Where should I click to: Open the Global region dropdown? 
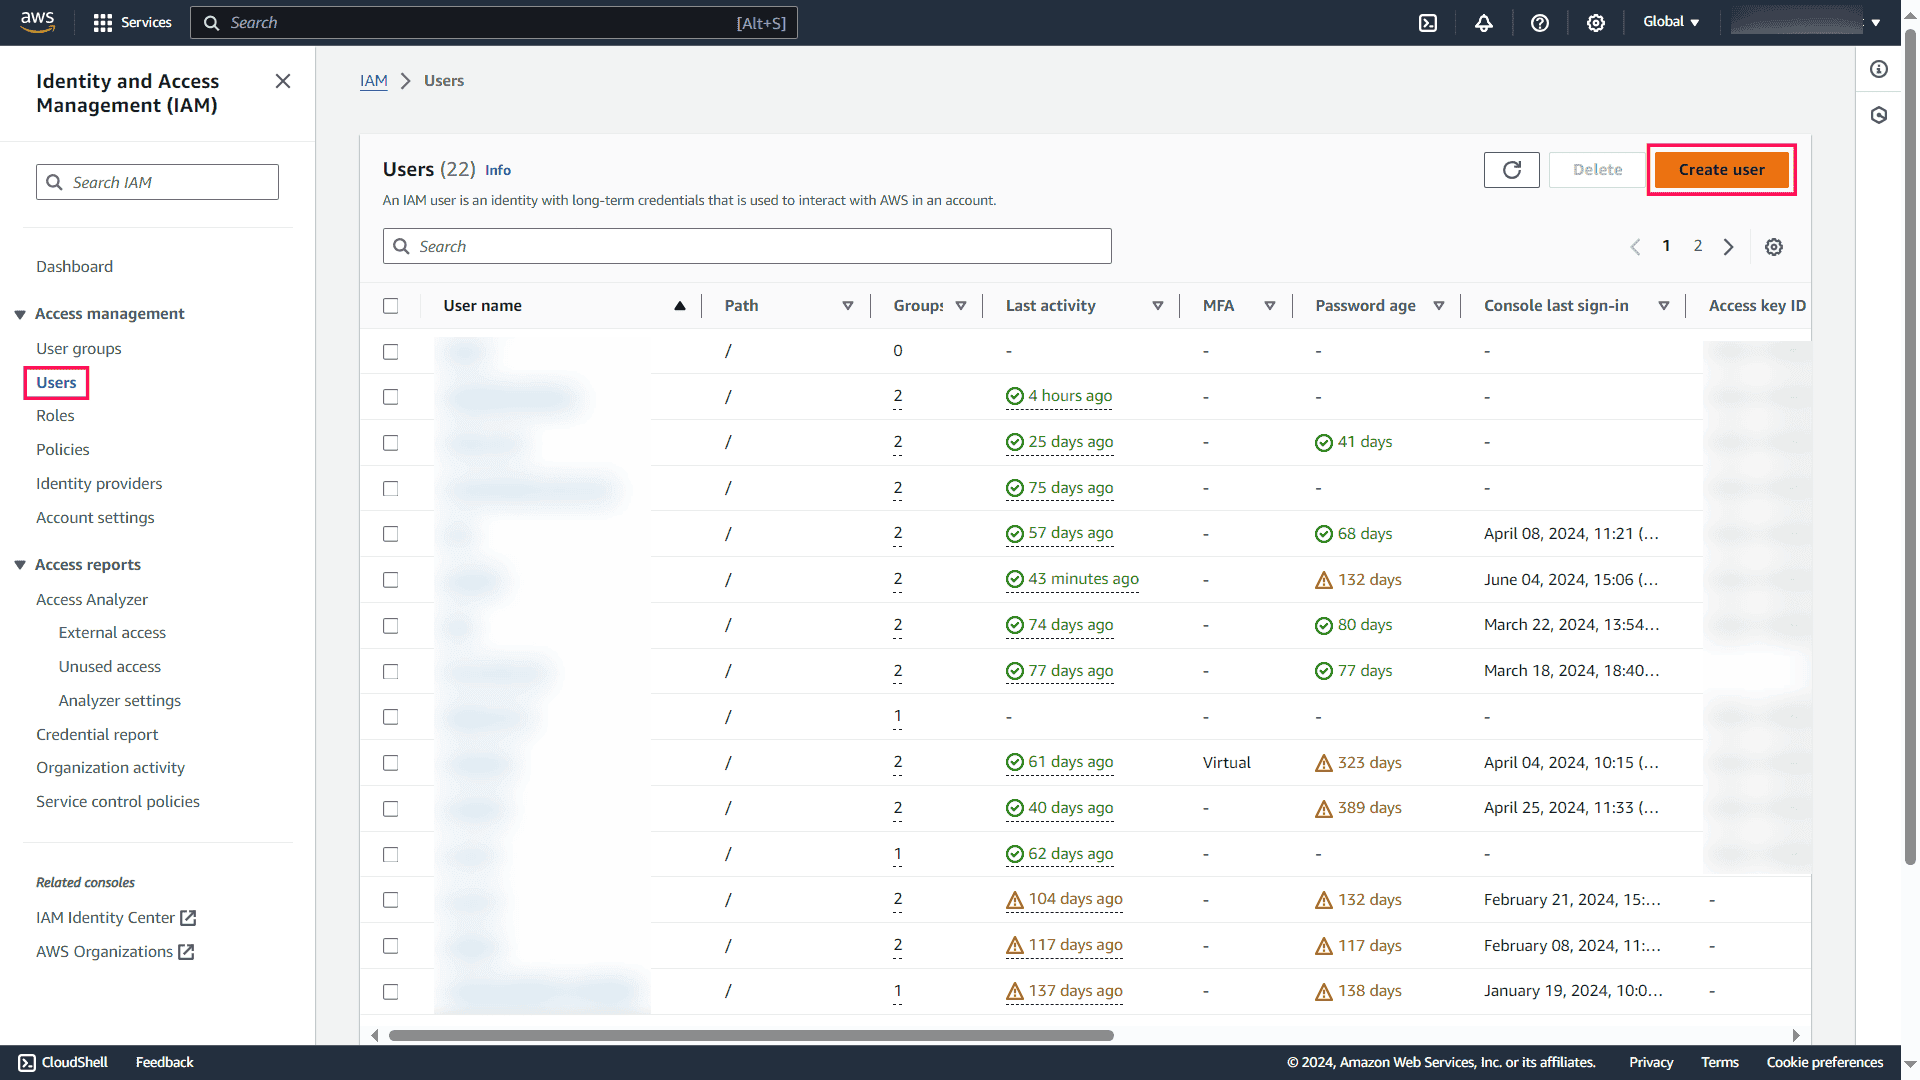1670,21
